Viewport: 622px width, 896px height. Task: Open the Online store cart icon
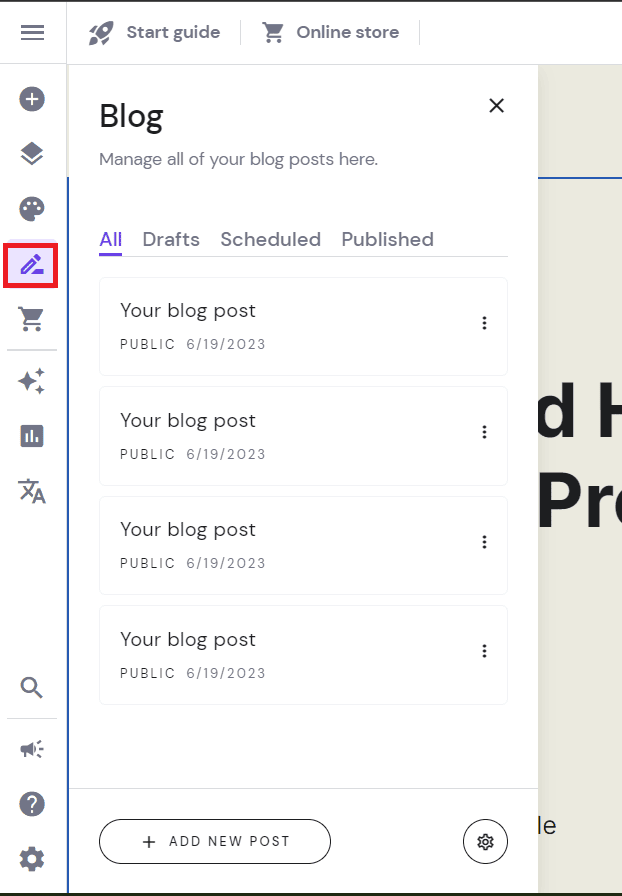31,319
